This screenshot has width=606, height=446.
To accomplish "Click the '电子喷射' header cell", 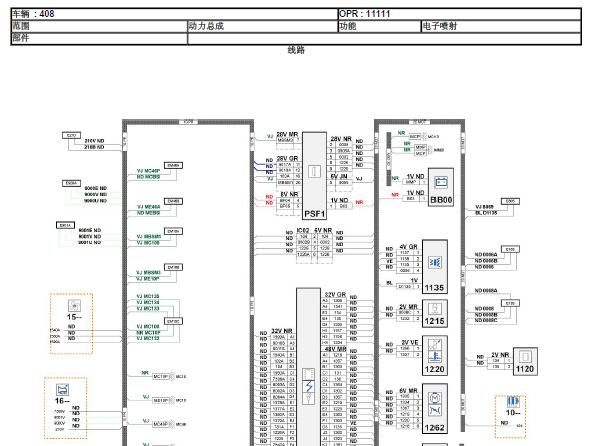I will pos(501,26).
